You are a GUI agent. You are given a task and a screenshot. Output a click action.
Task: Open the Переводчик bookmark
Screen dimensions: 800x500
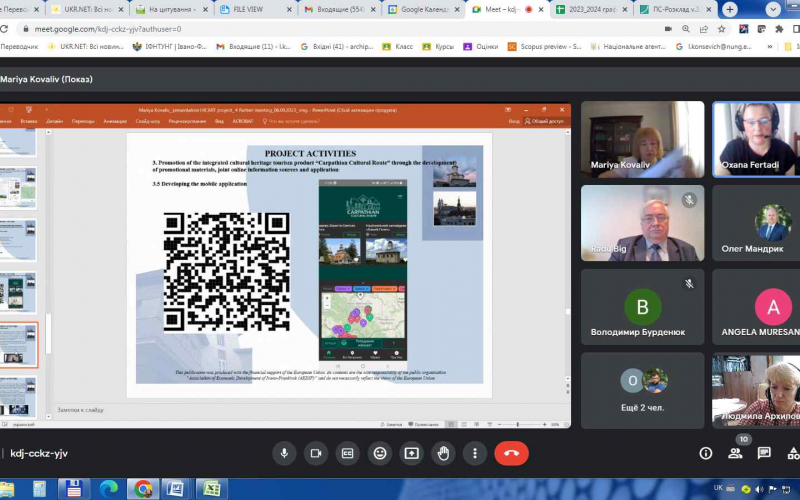click(x=19, y=46)
